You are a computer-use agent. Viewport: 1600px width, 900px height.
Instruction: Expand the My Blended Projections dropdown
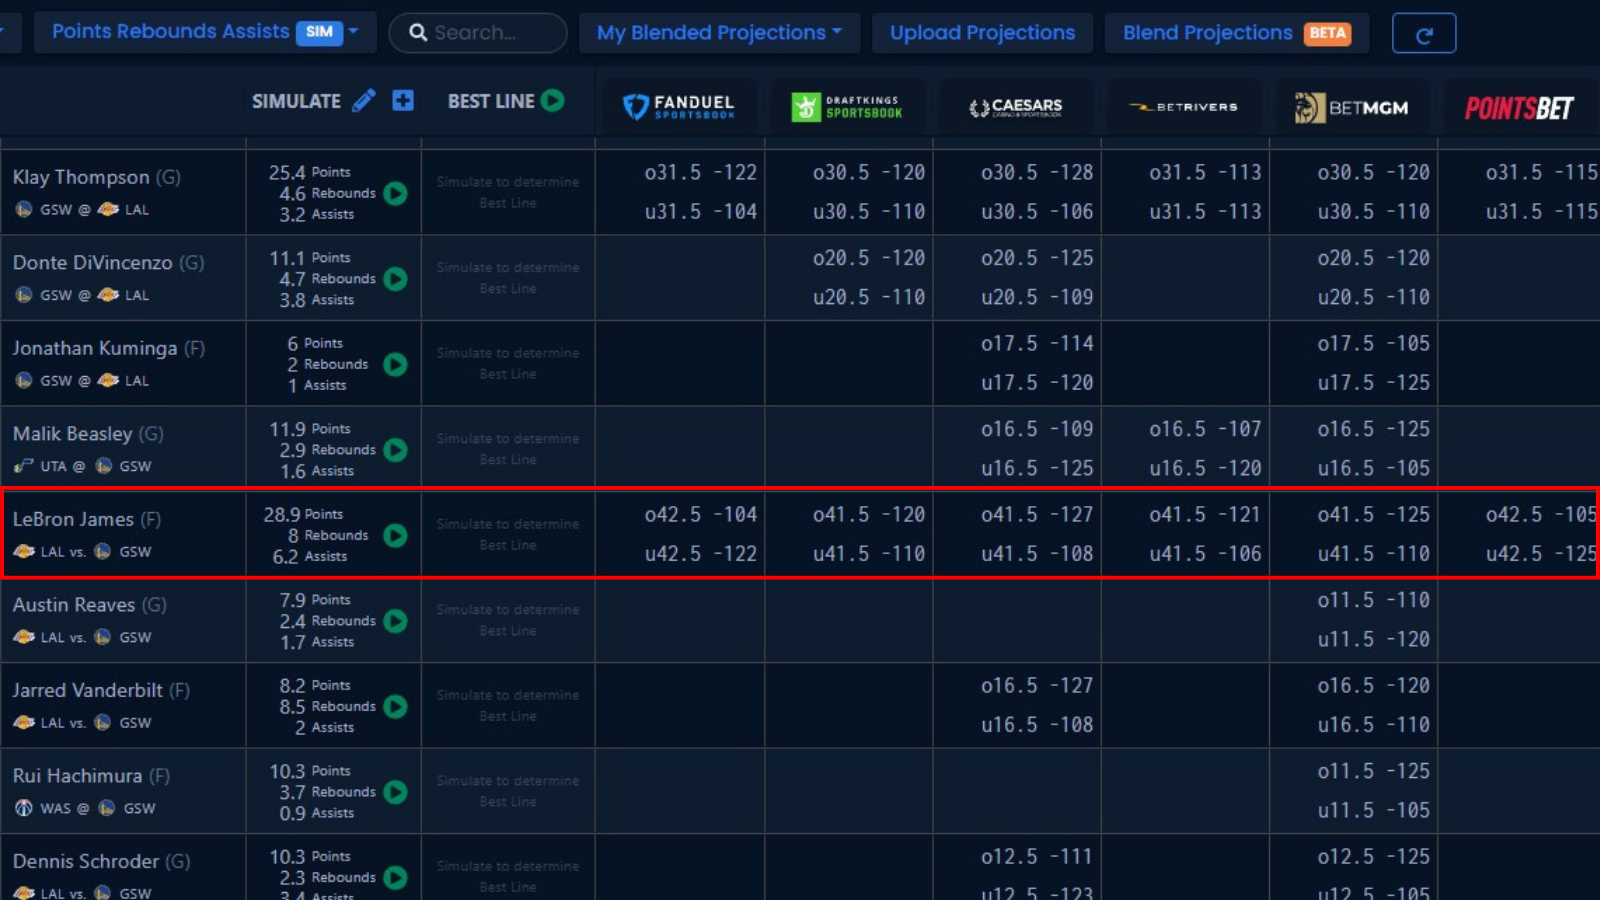[x=718, y=33]
